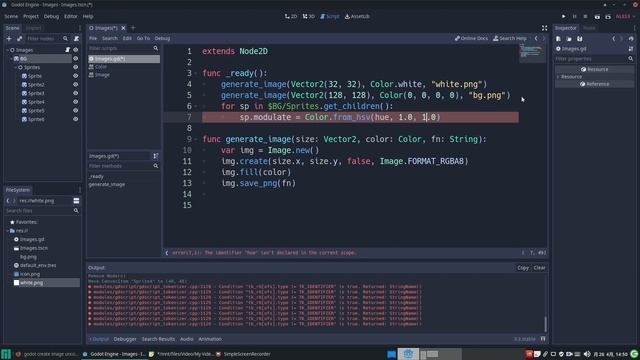Fold the generate_image function at line 9
The height and width of the screenshot is (360, 640).
pyautogui.click(x=196, y=140)
